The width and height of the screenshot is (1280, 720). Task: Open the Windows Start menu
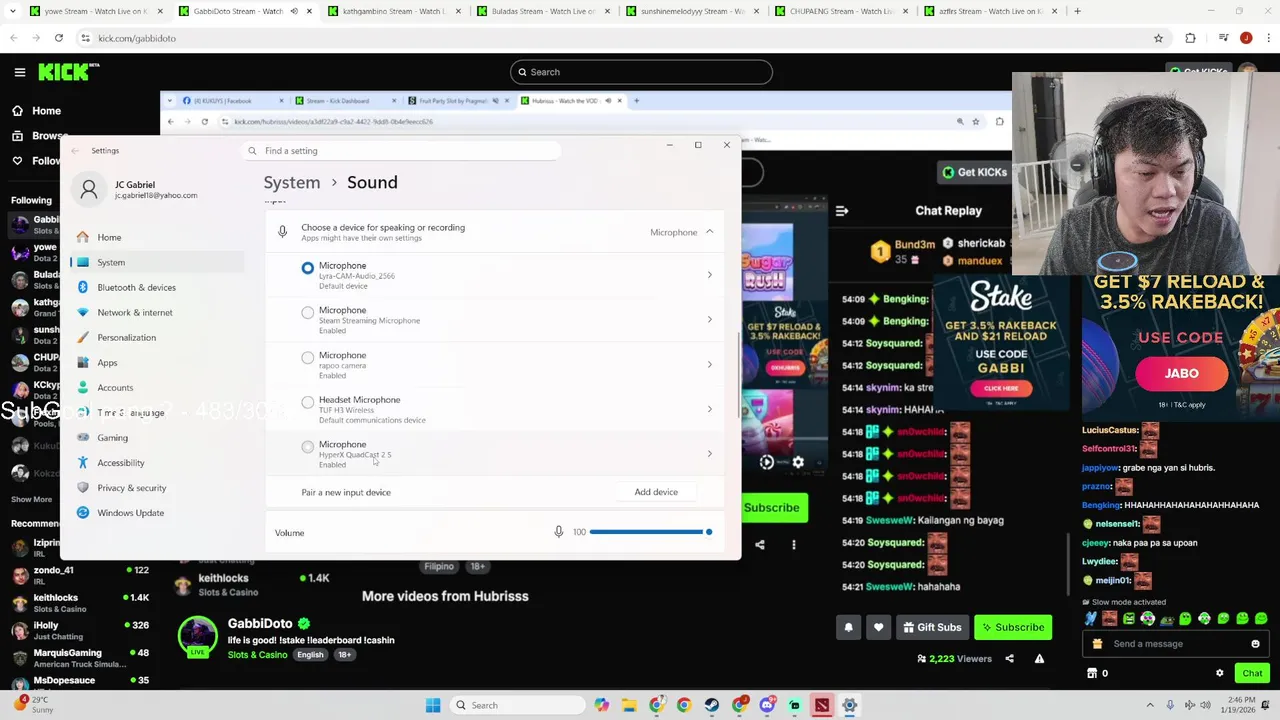(x=433, y=705)
